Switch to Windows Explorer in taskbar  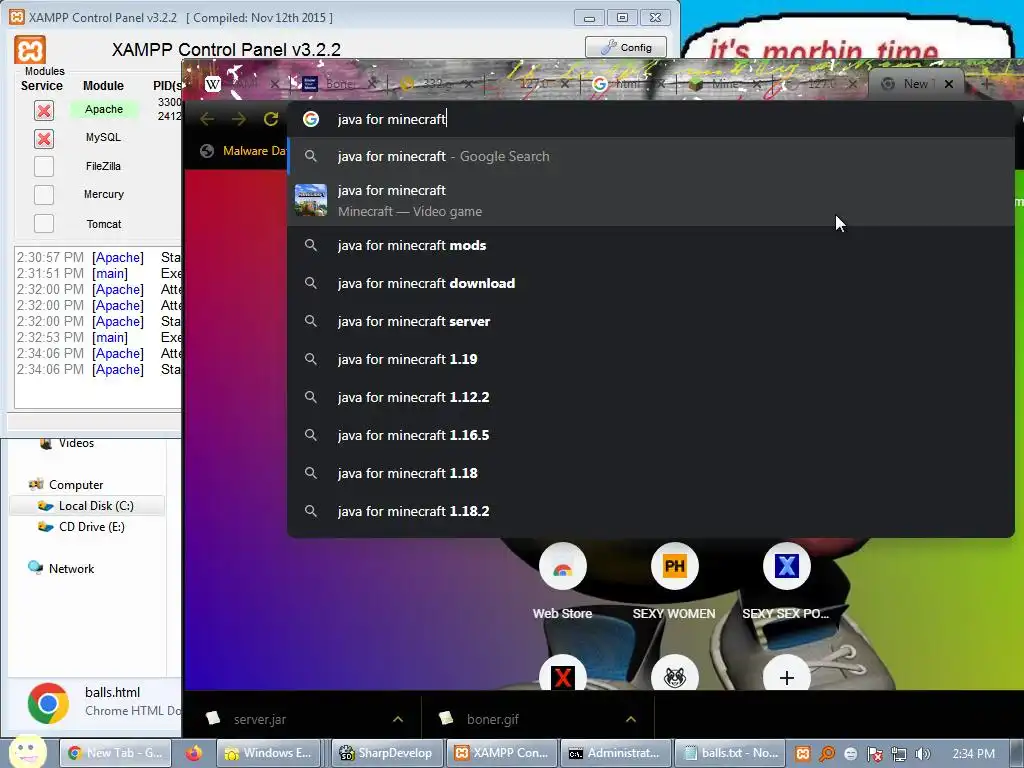click(268, 753)
